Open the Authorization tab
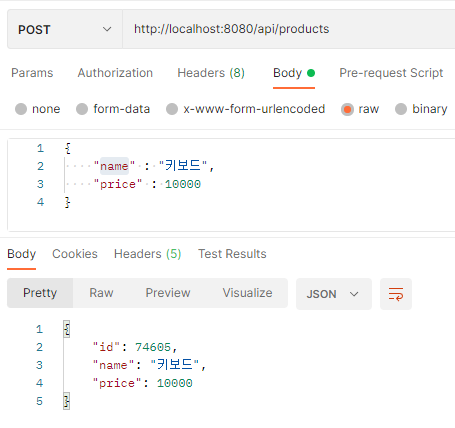Screen dimensions: 455x428 point(115,73)
